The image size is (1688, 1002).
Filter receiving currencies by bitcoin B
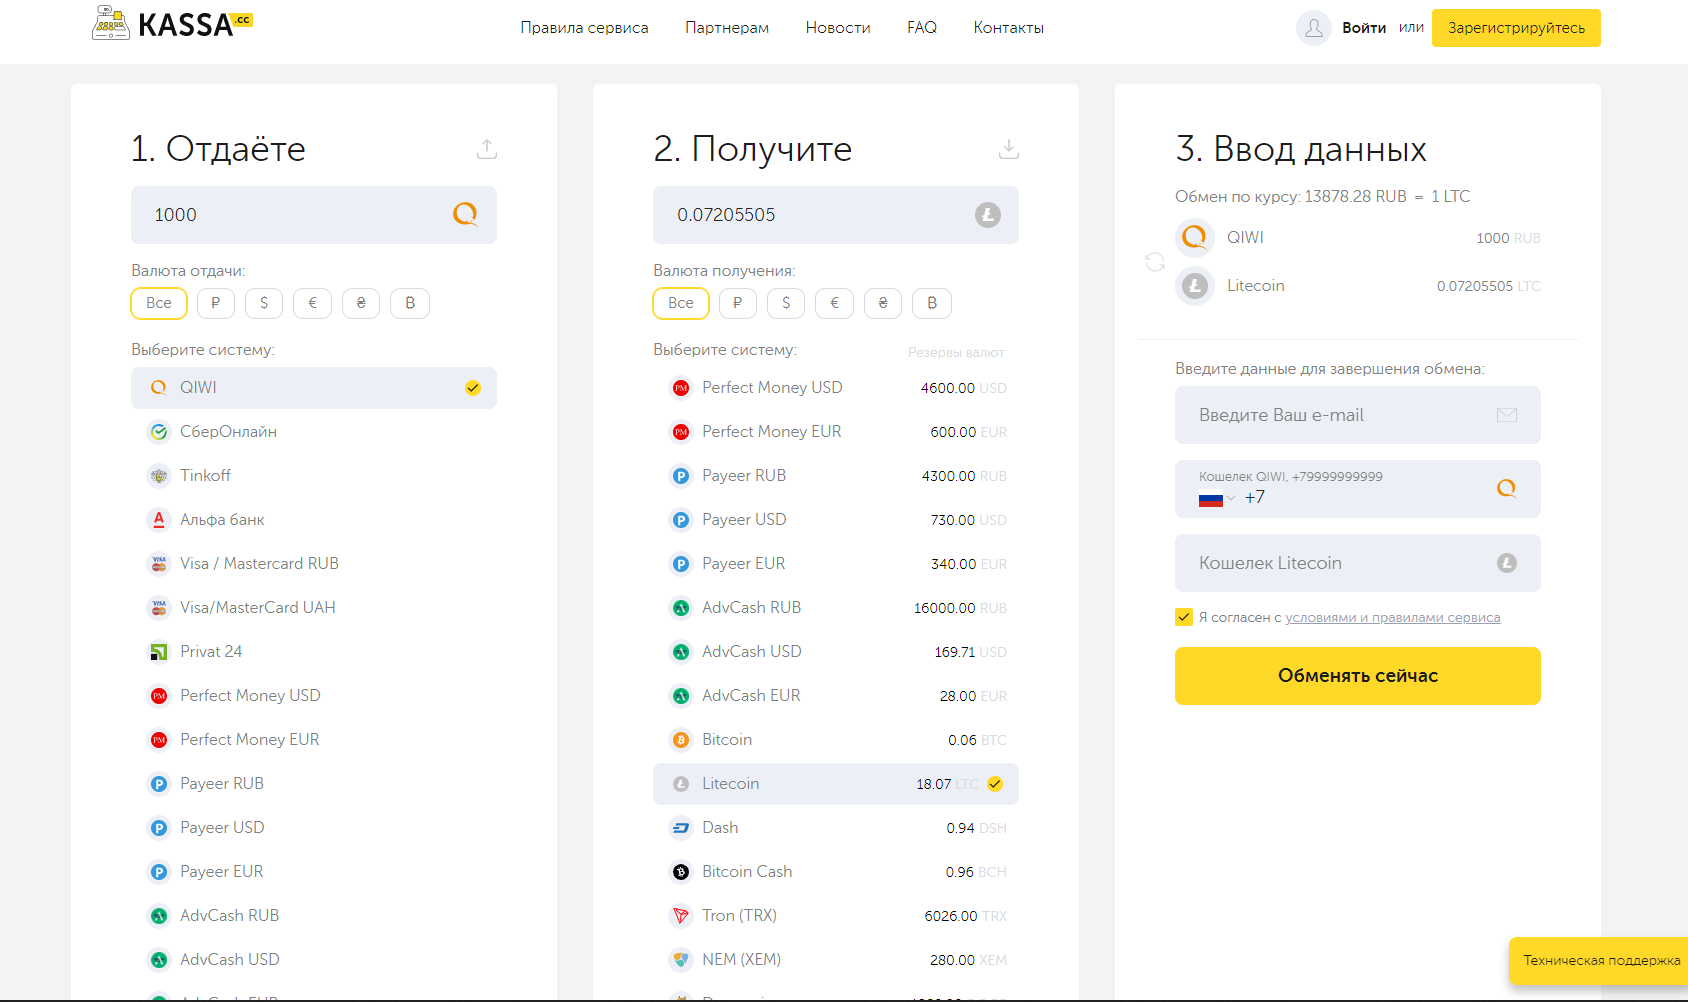click(932, 303)
